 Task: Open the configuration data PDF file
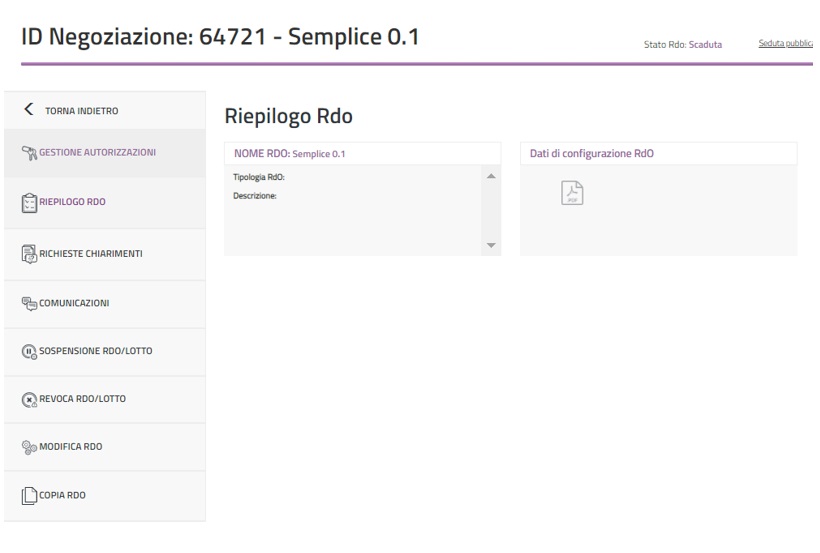(570, 193)
